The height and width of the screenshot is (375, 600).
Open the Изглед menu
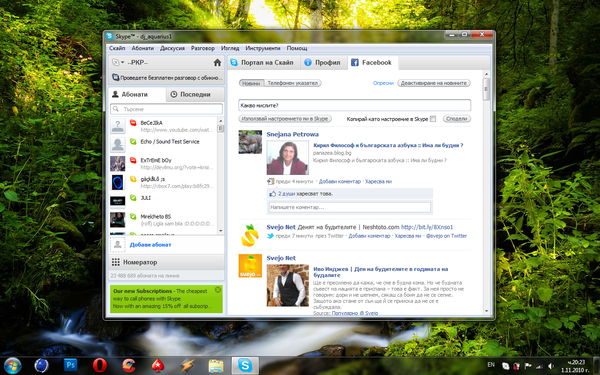tap(230, 48)
